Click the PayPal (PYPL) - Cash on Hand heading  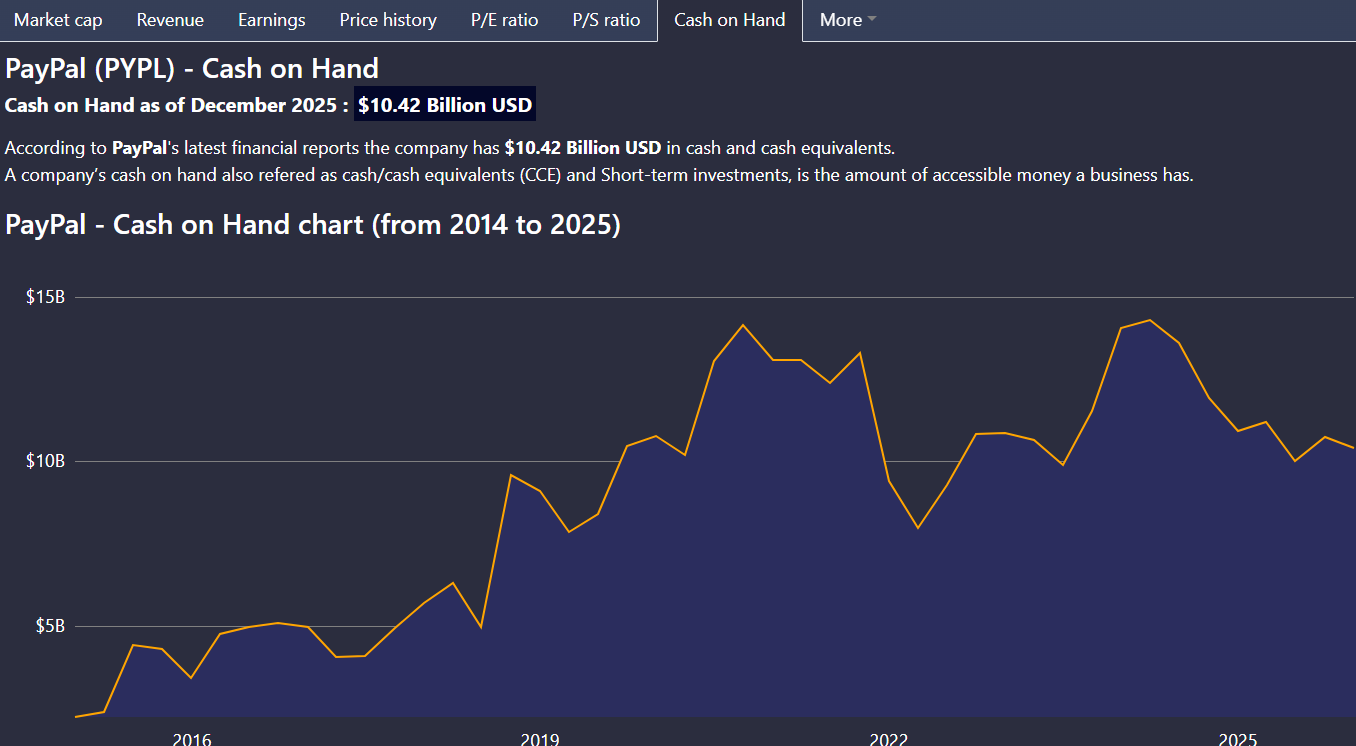pyautogui.click(x=192, y=69)
